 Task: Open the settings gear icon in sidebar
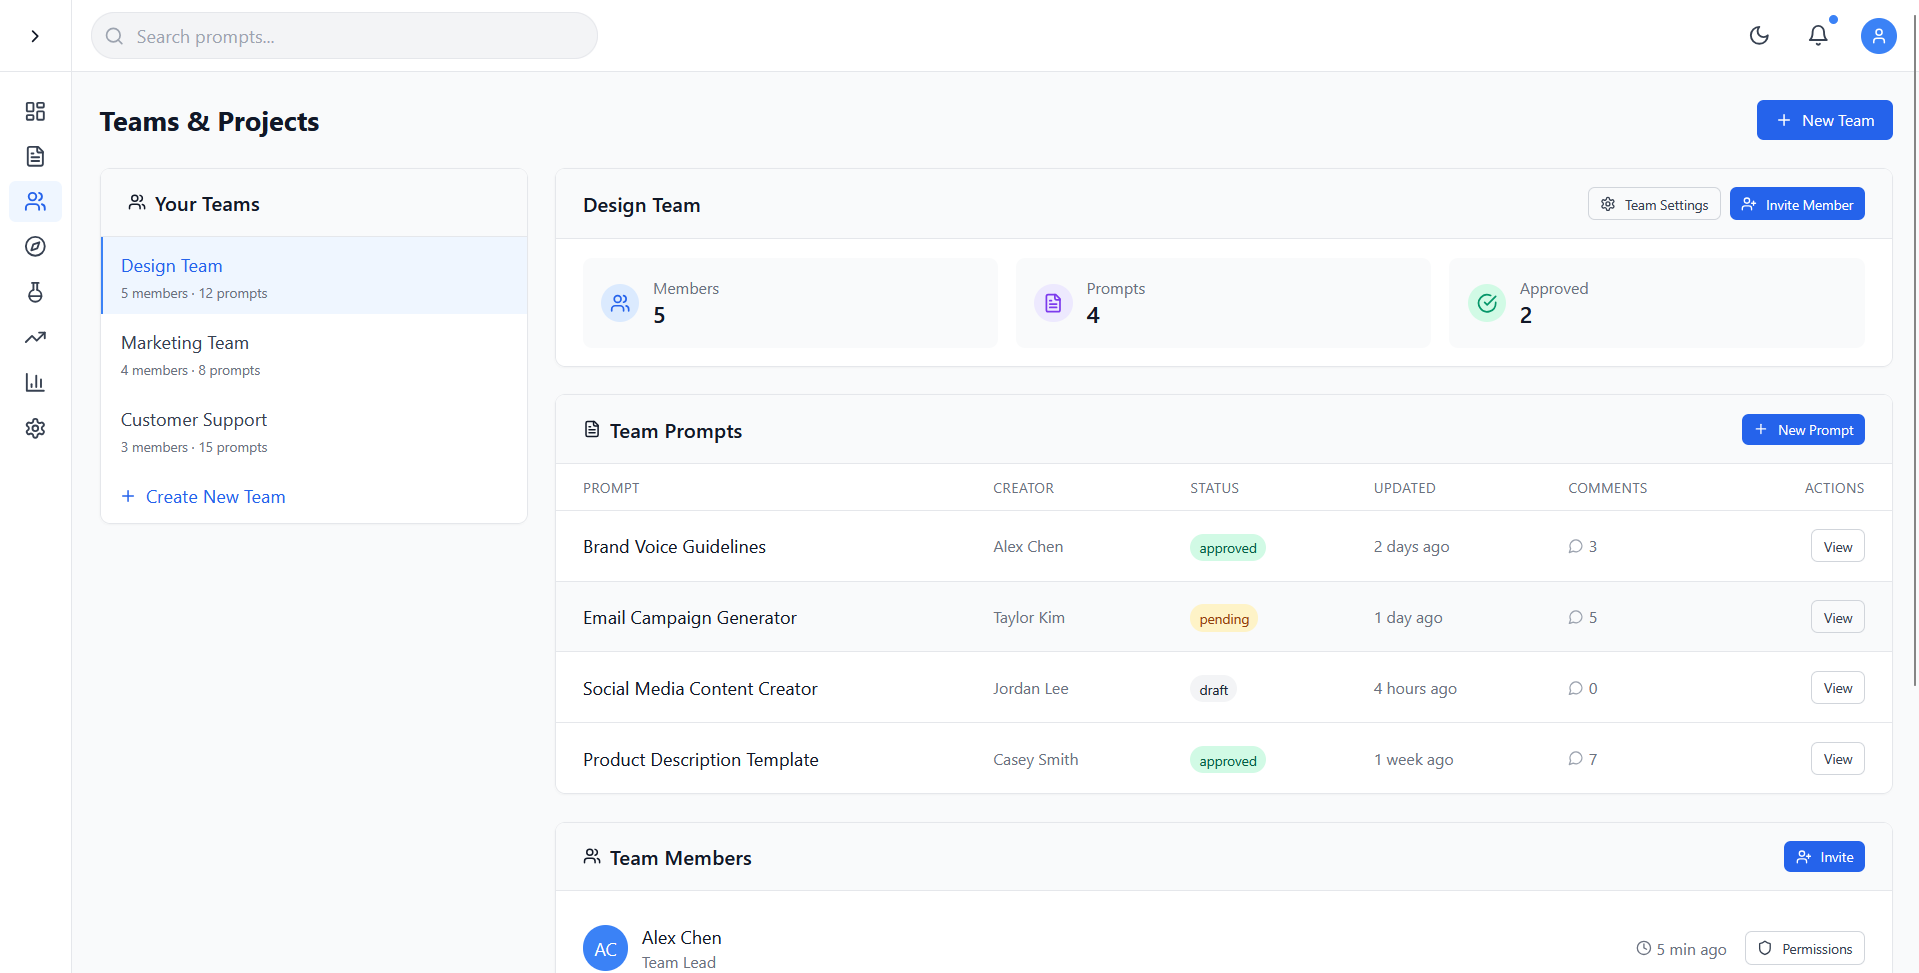pos(35,428)
